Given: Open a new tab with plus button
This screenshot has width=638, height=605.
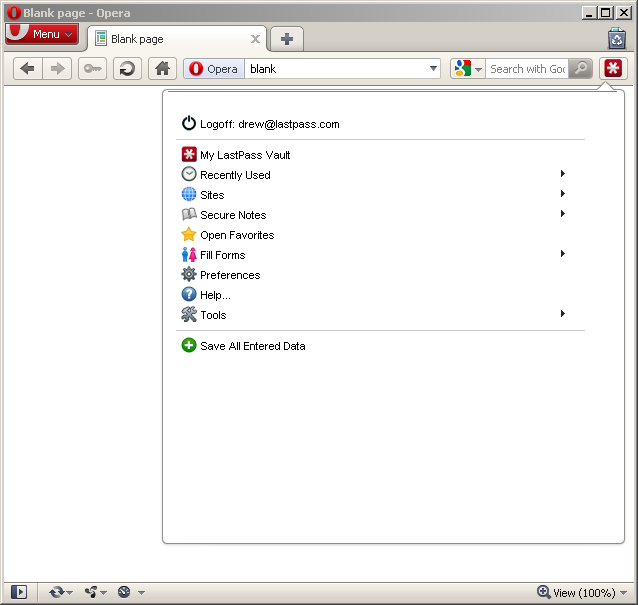Looking at the screenshot, I should pyautogui.click(x=287, y=39).
